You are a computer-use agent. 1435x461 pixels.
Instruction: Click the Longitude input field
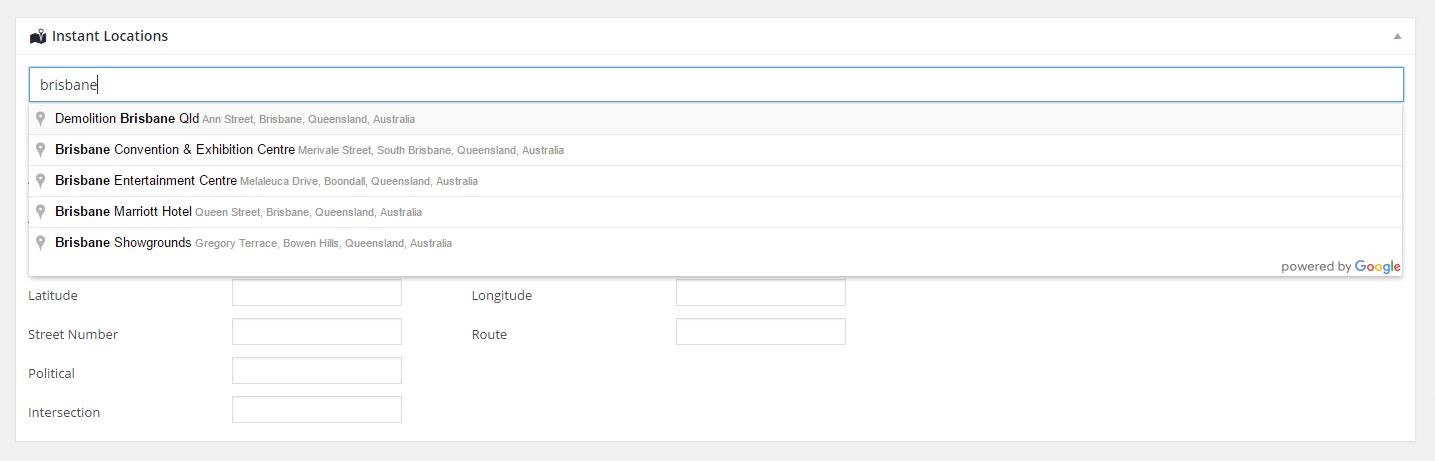click(761, 293)
